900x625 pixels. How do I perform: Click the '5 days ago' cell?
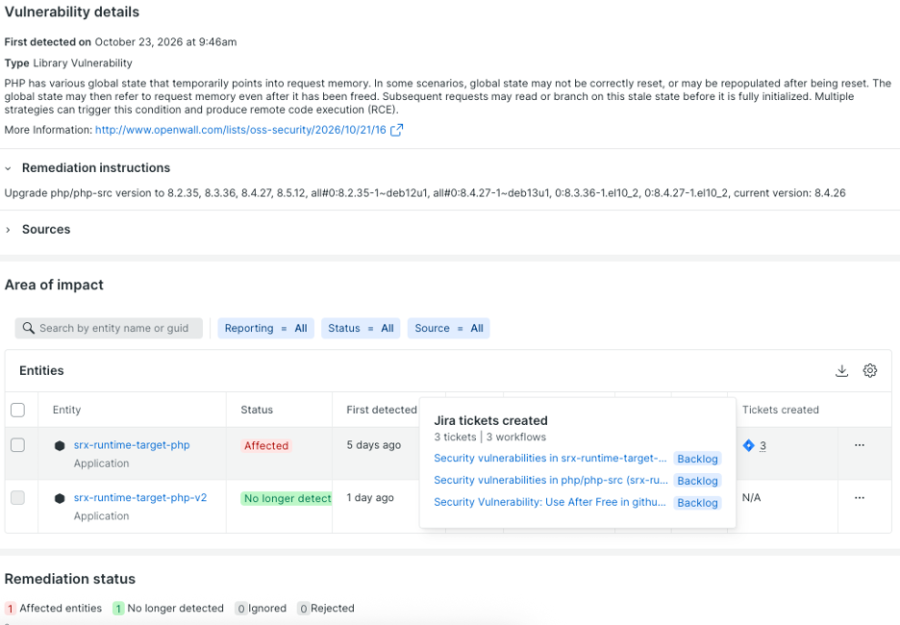pos(374,445)
